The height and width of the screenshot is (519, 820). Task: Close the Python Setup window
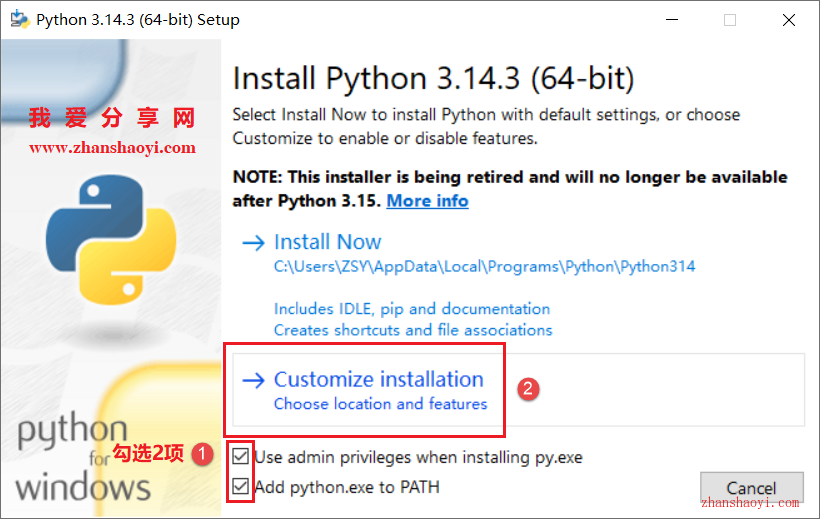(789, 20)
